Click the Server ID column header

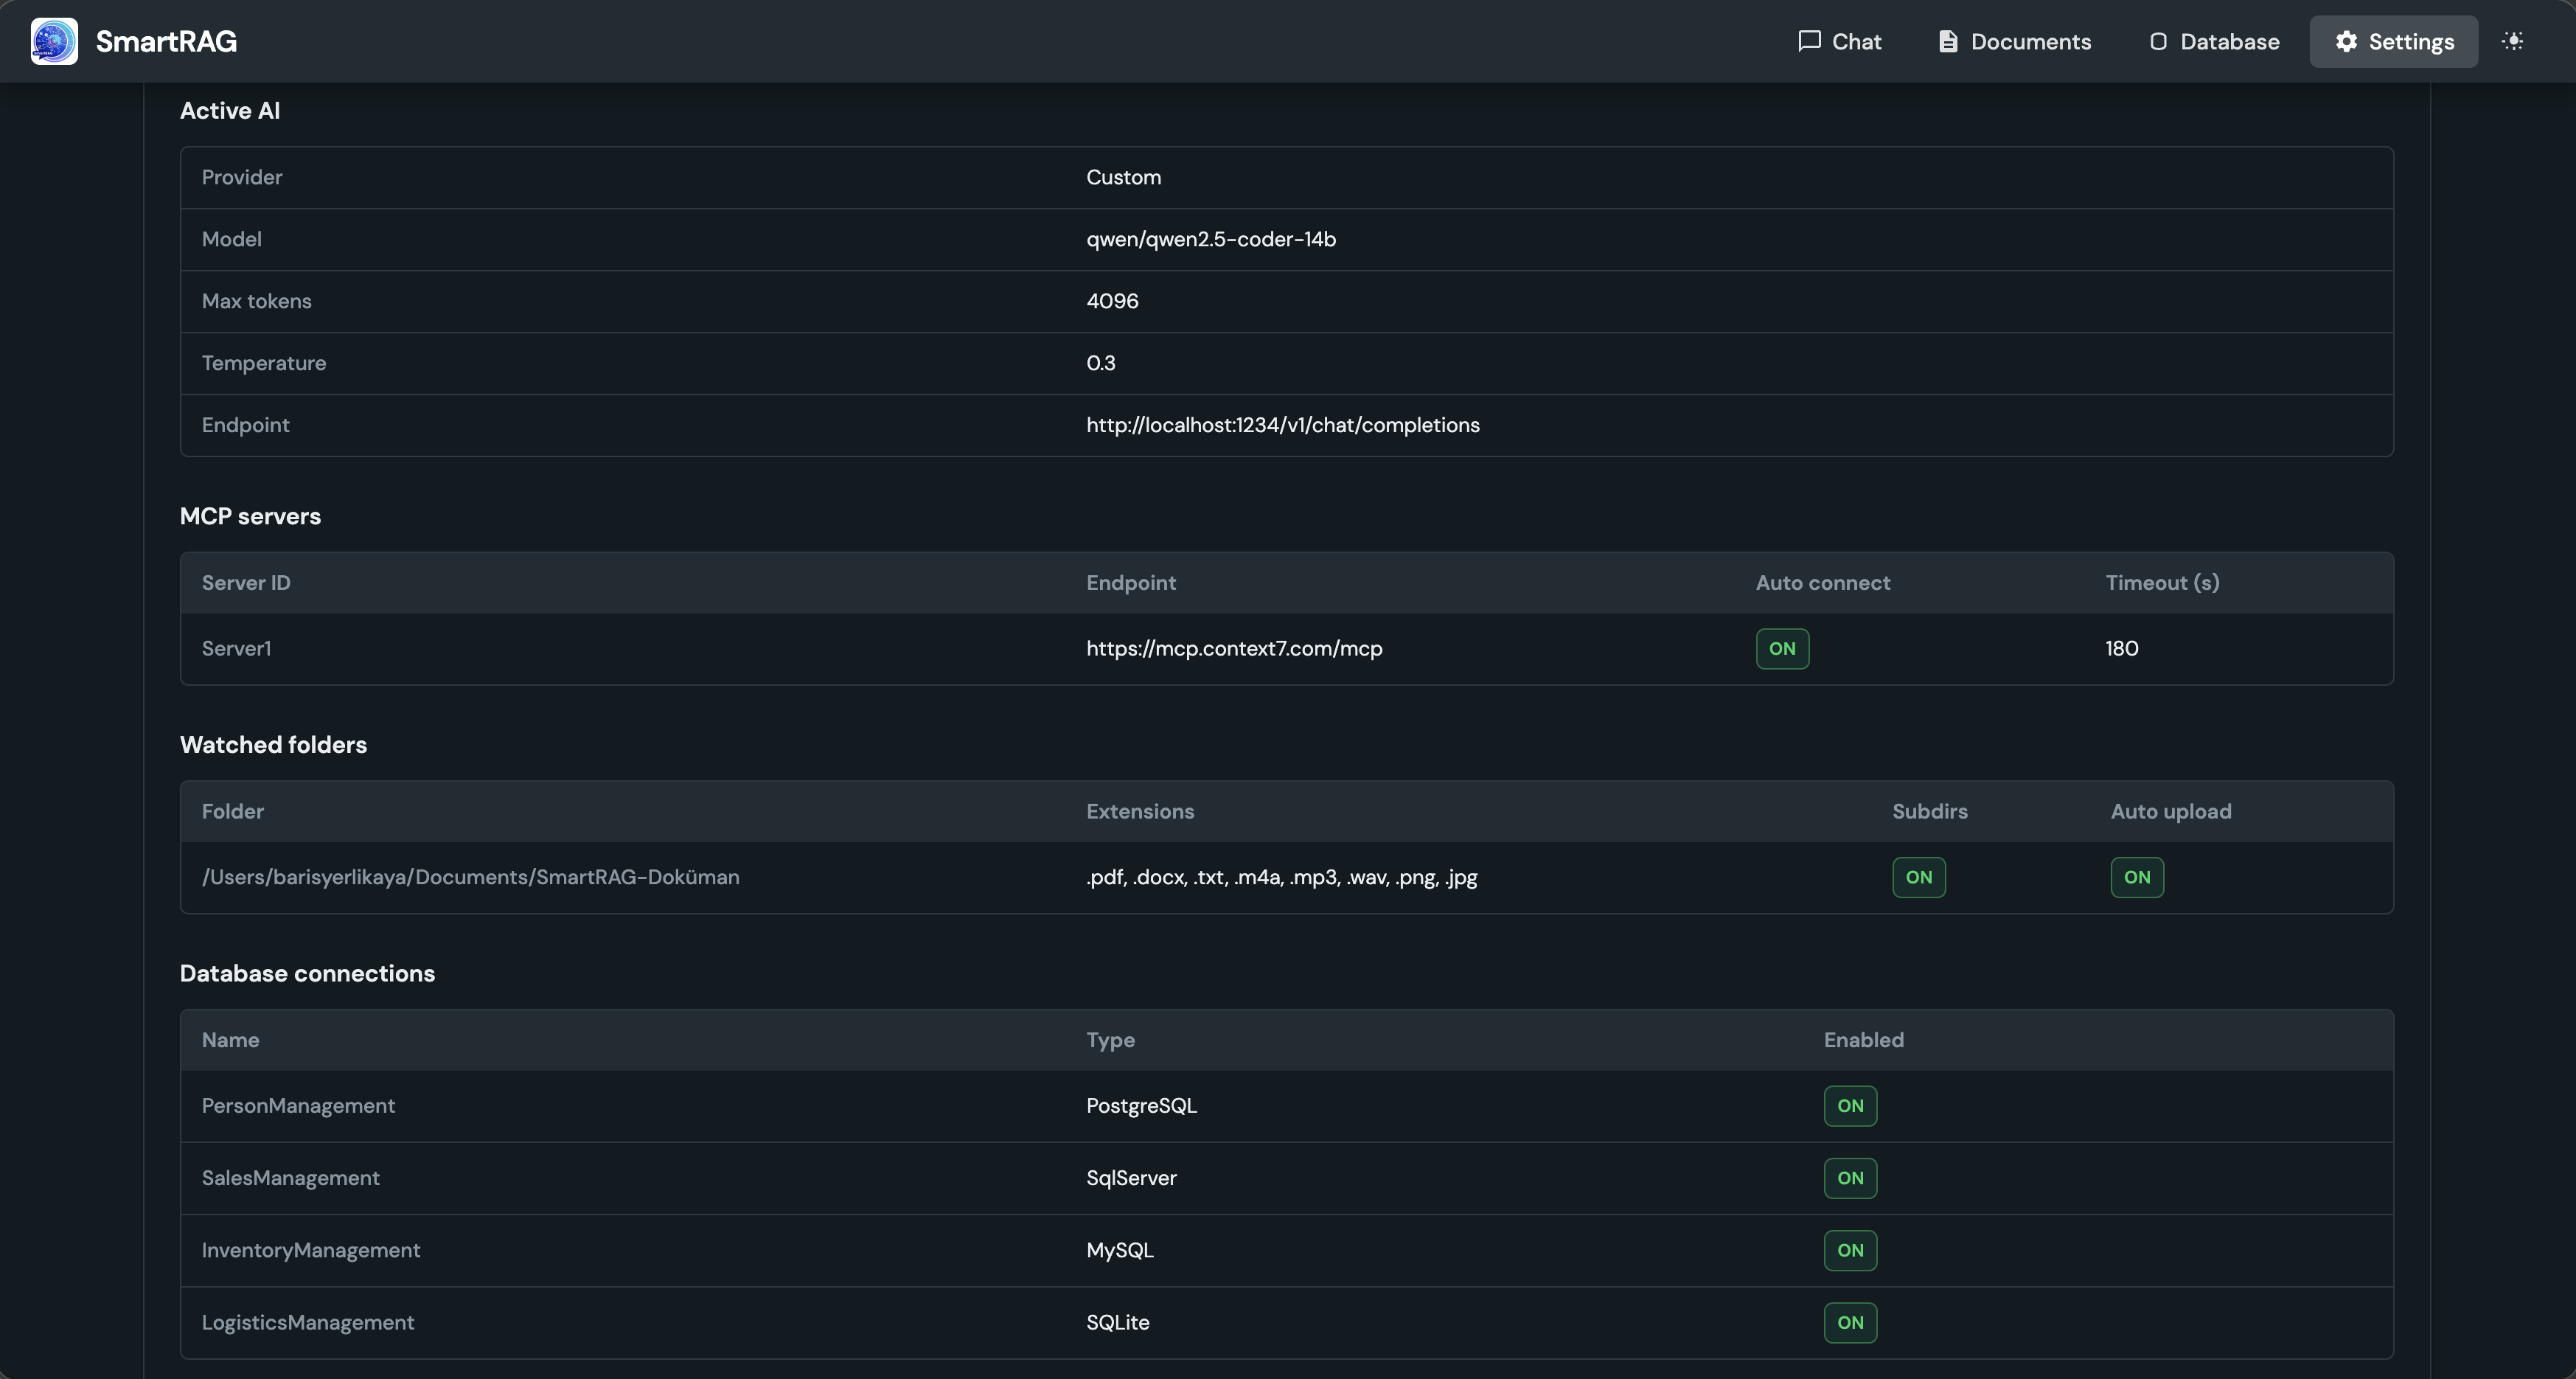pyautogui.click(x=246, y=583)
